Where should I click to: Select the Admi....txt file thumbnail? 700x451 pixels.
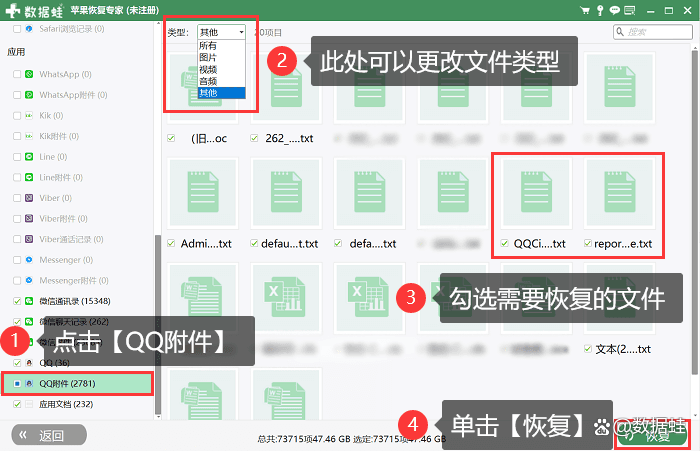[203, 193]
